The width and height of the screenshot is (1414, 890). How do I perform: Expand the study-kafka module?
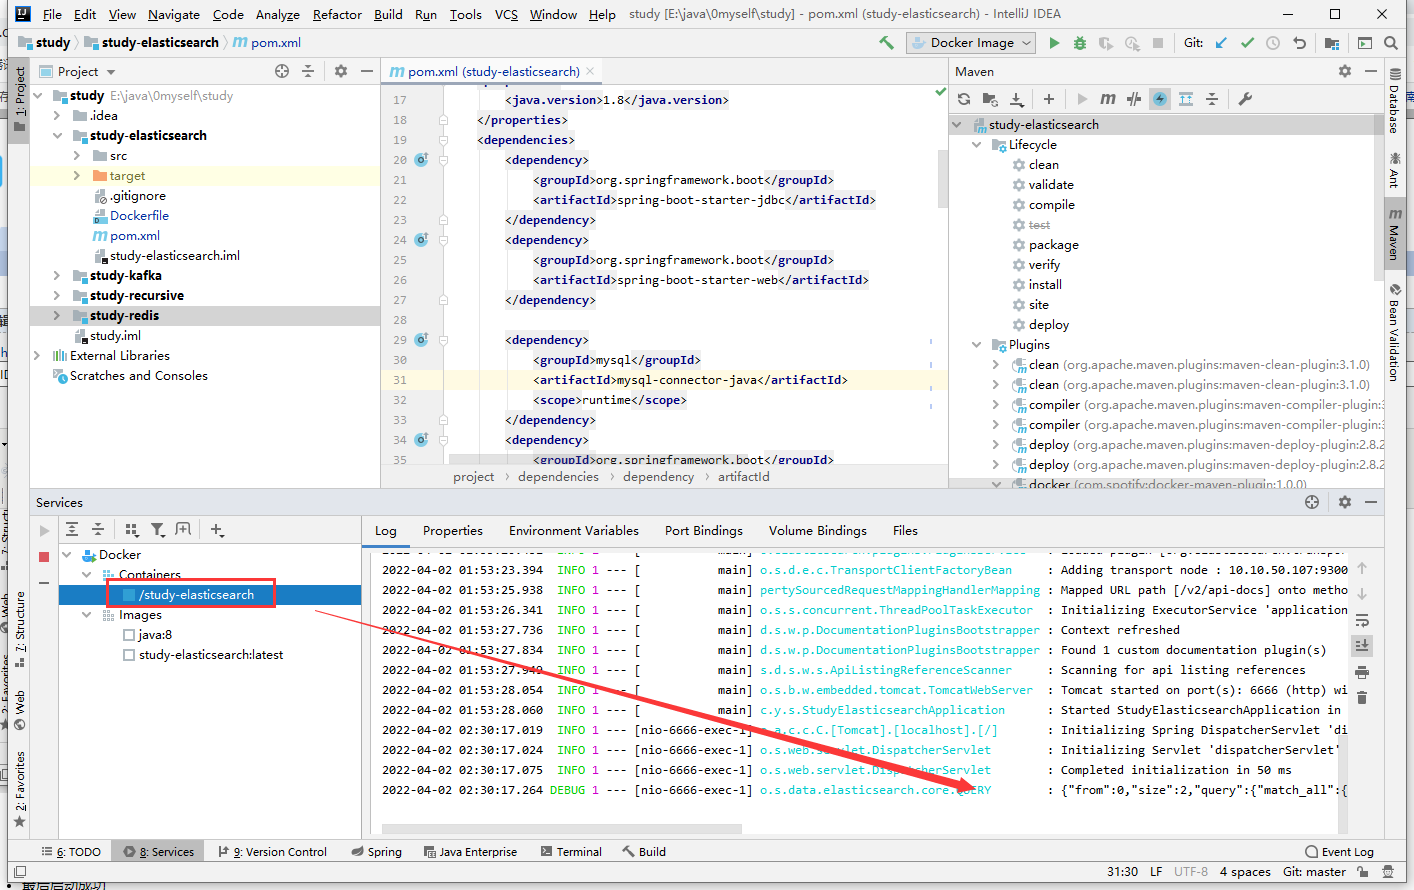(x=57, y=276)
